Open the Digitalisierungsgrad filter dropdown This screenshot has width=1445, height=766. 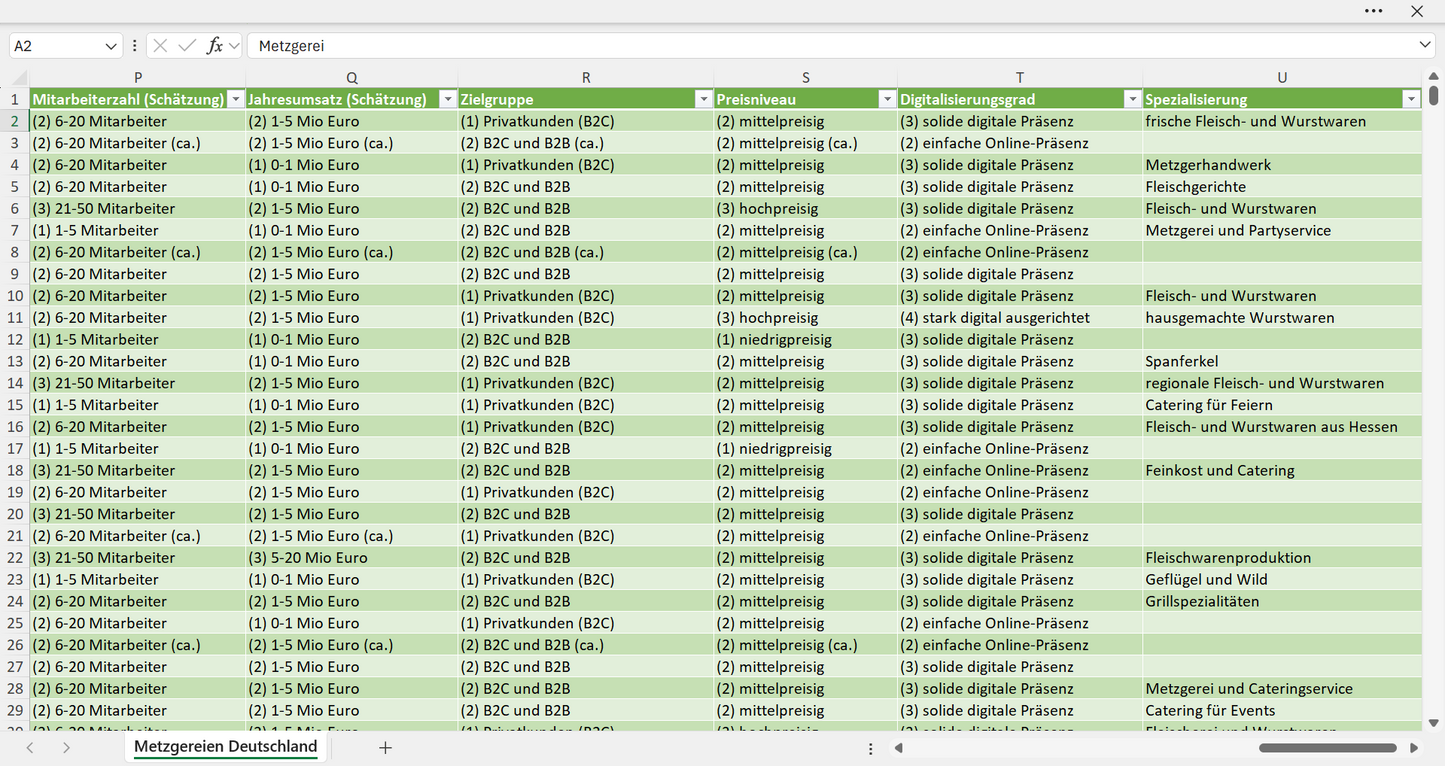coord(1132,99)
